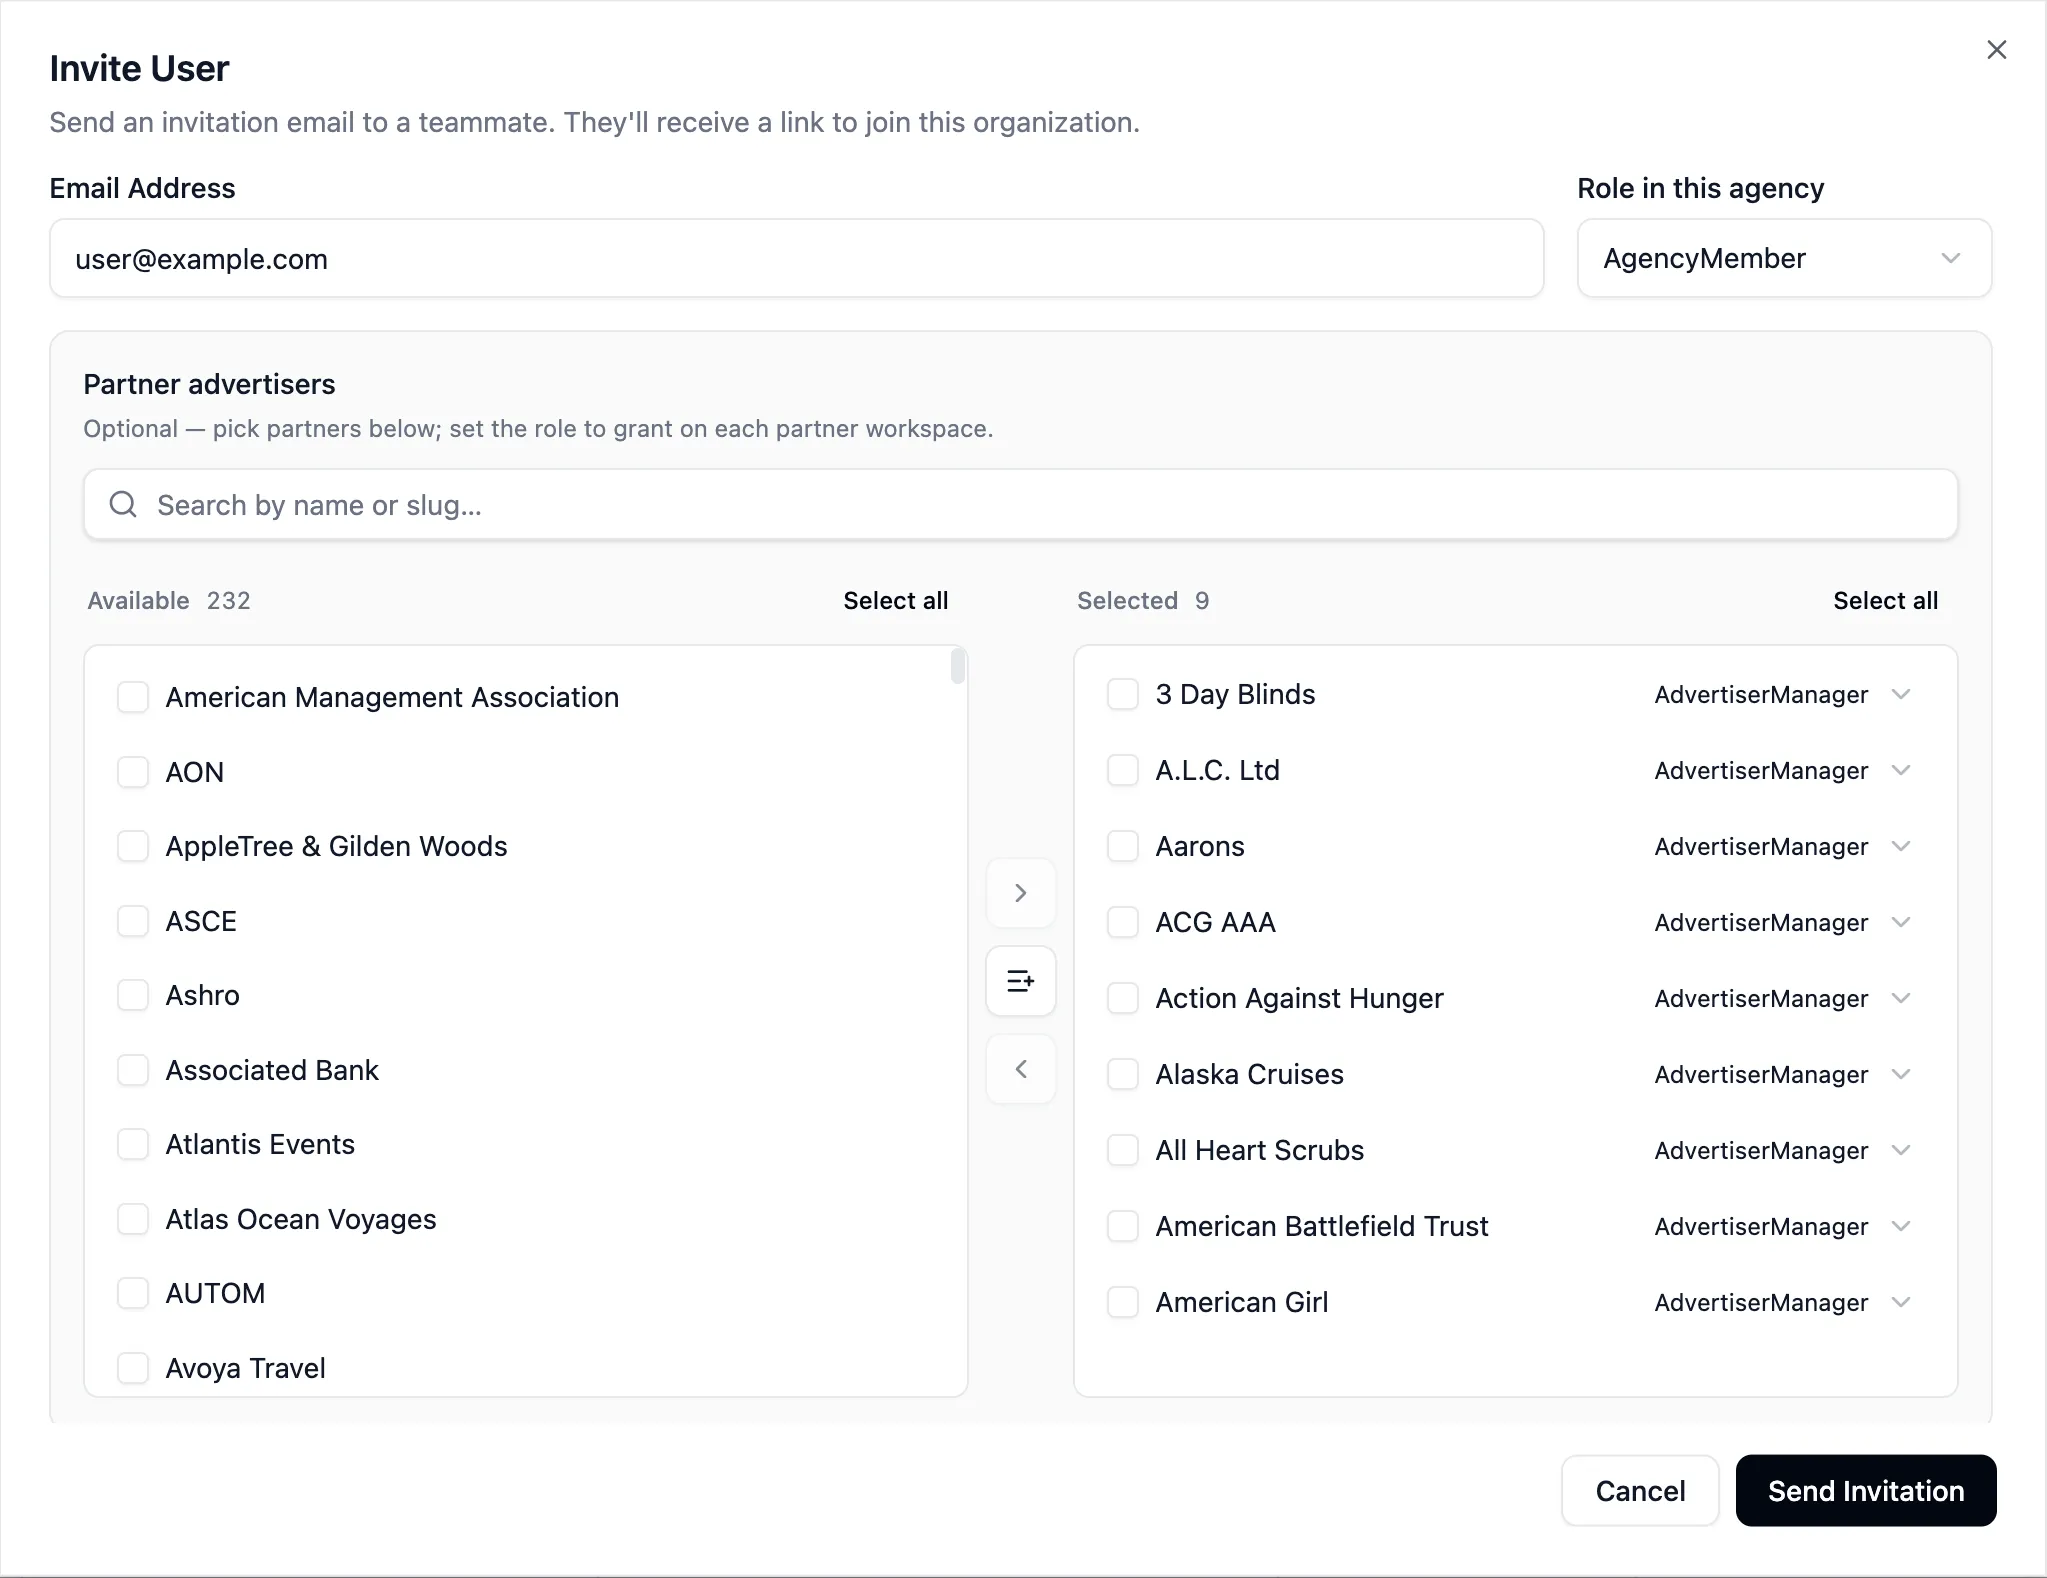
Task: Check the ASCE checkbox
Action: [x=133, y=921]
